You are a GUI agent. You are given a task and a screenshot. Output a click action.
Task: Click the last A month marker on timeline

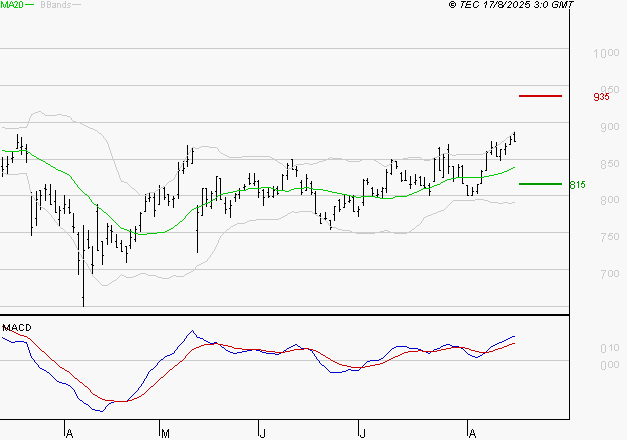pos(471,432)
